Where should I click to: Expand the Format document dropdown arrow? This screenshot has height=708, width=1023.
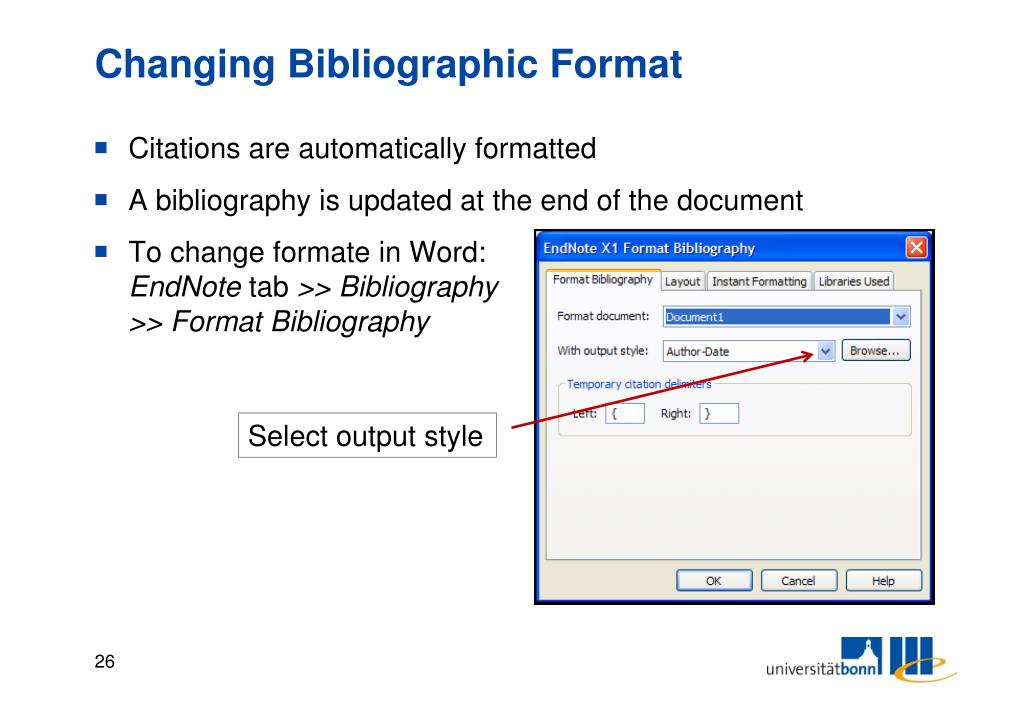(x=901, y=316)
